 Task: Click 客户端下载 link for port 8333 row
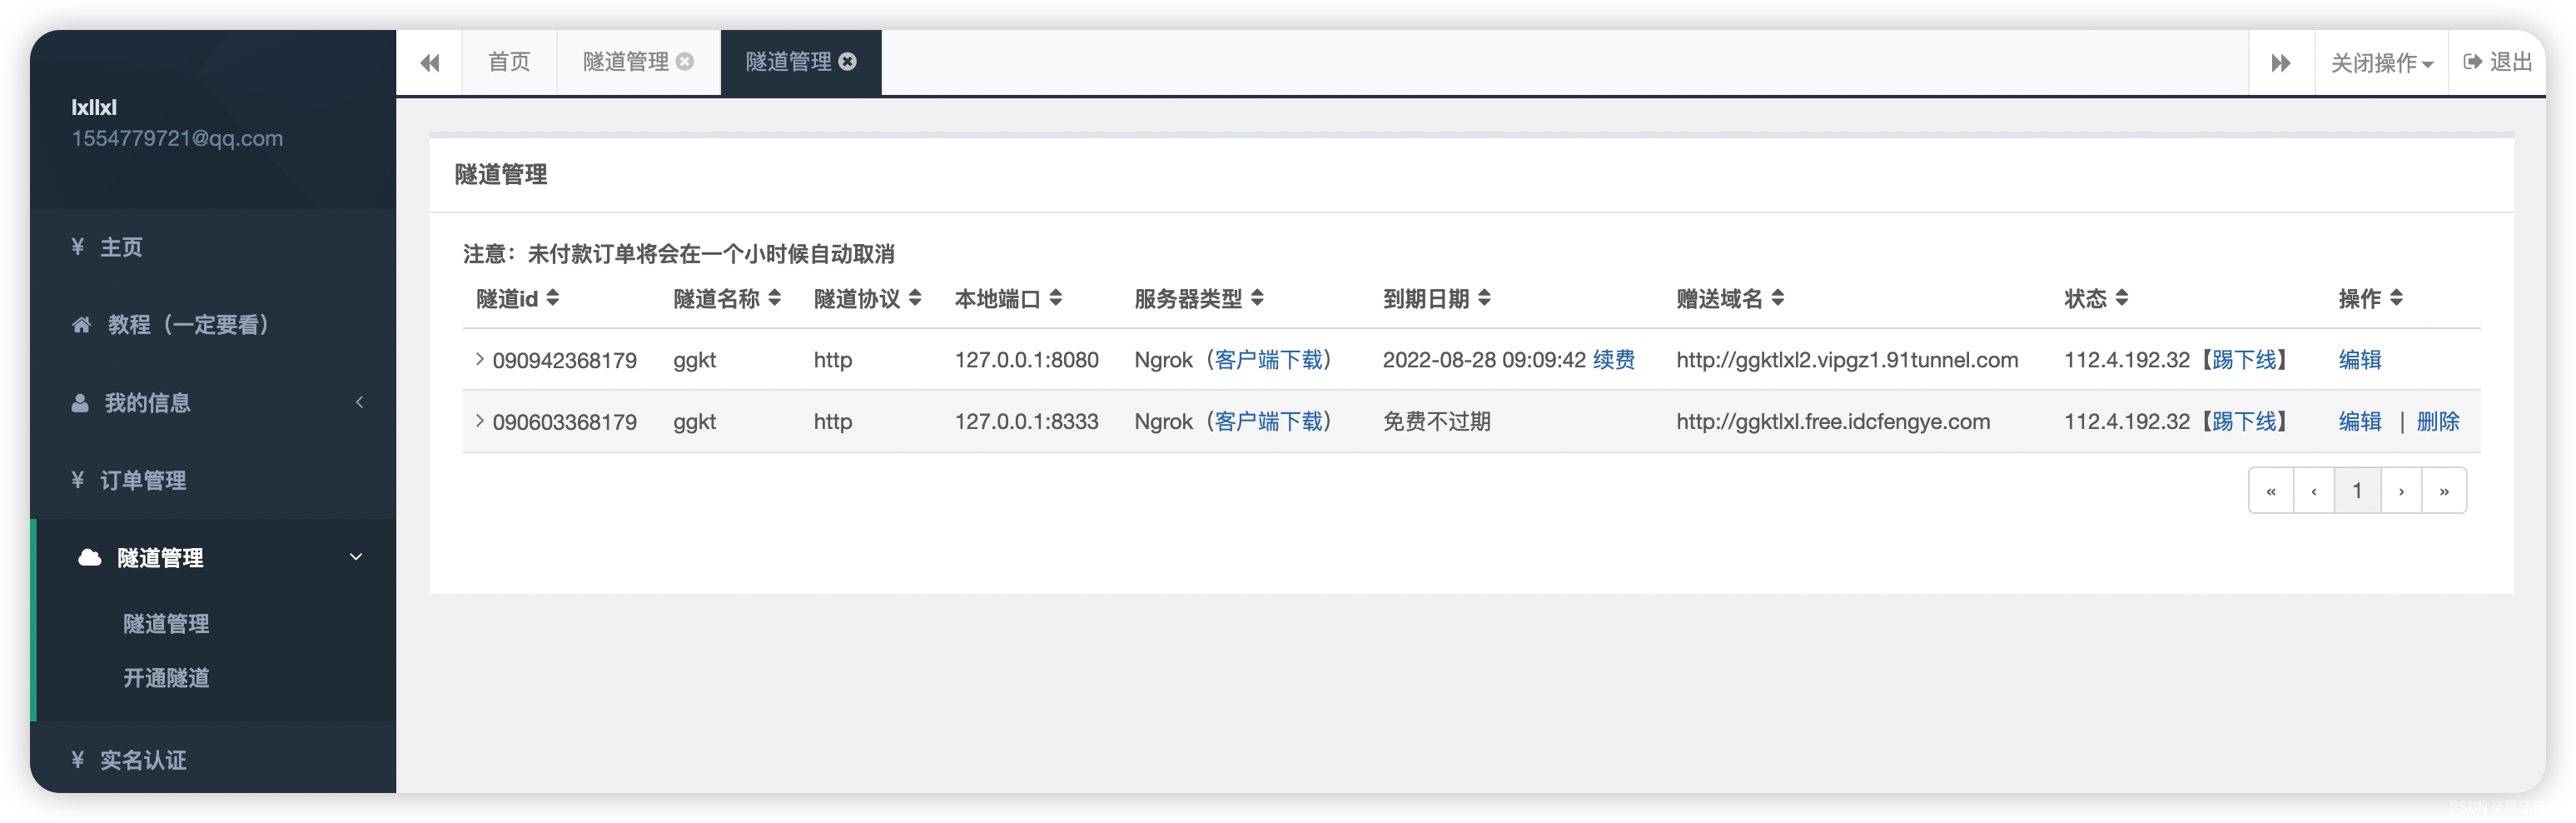(x=1268, y=422)
